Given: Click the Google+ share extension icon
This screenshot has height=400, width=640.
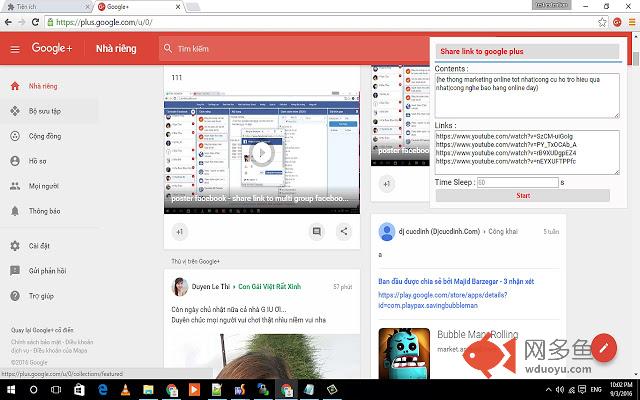Looking at the screenshot, I should coord(617,22).
